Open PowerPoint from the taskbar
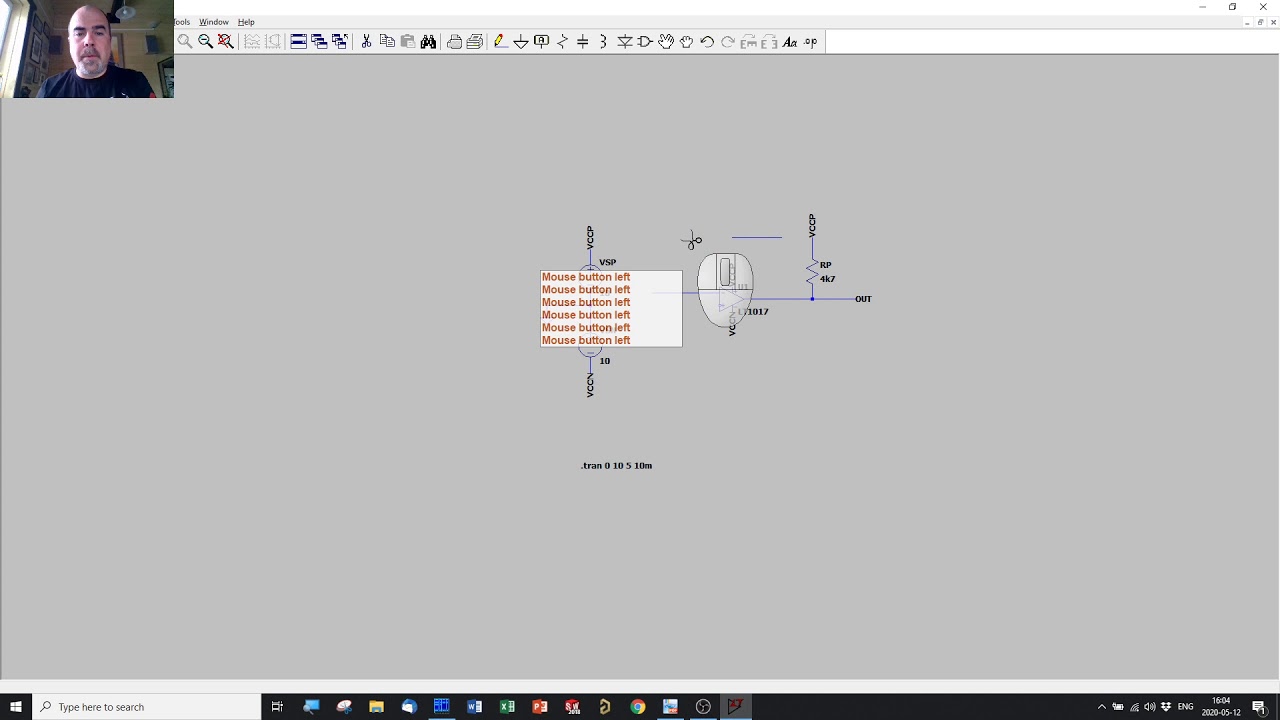This screenshot has height=720, width=1280. pyautogui.click(x=540, y=707)
